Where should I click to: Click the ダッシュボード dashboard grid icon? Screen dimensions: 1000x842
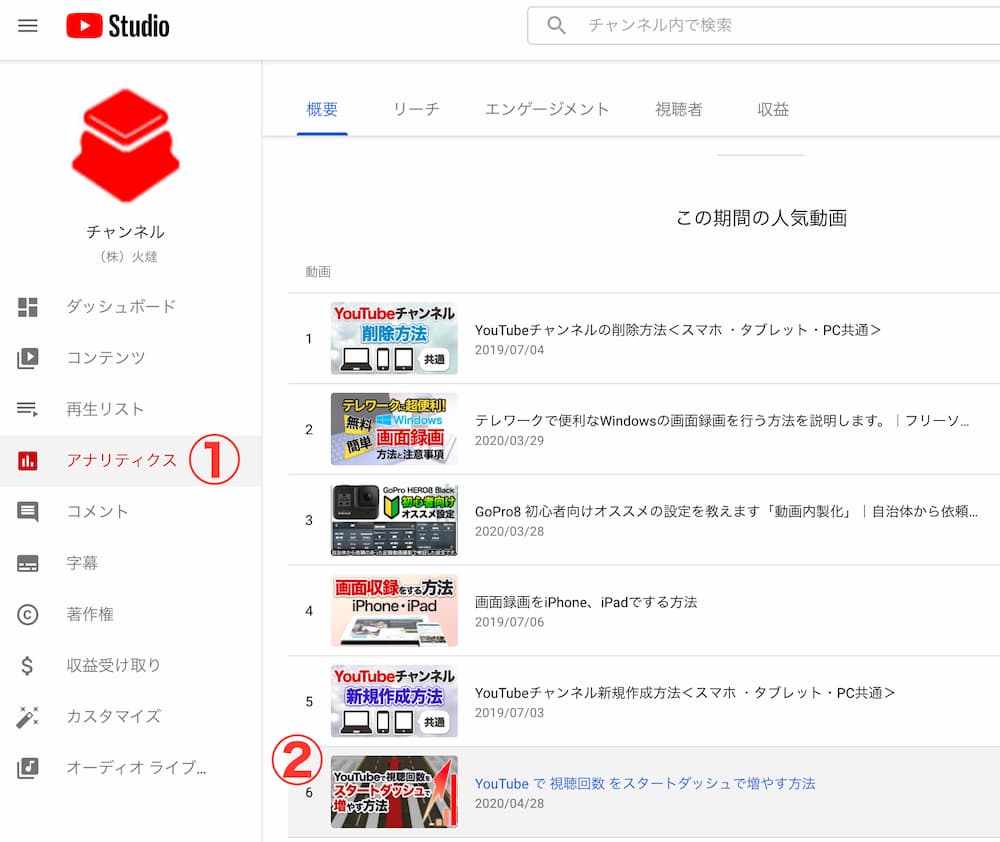[x=27, y=307]
